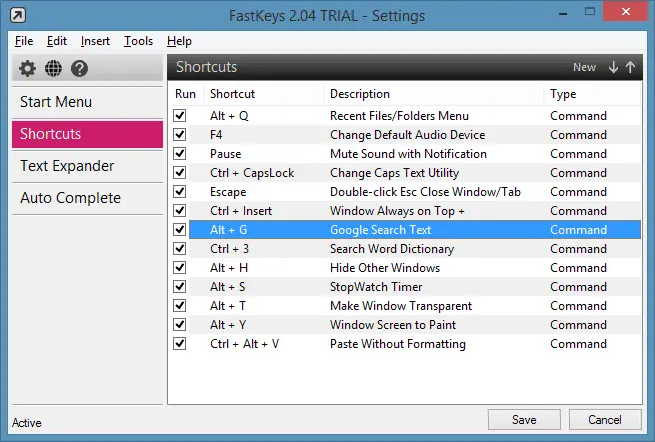Sort by the Description column header
Screen dimensions: 655x442
pos(434,94)
